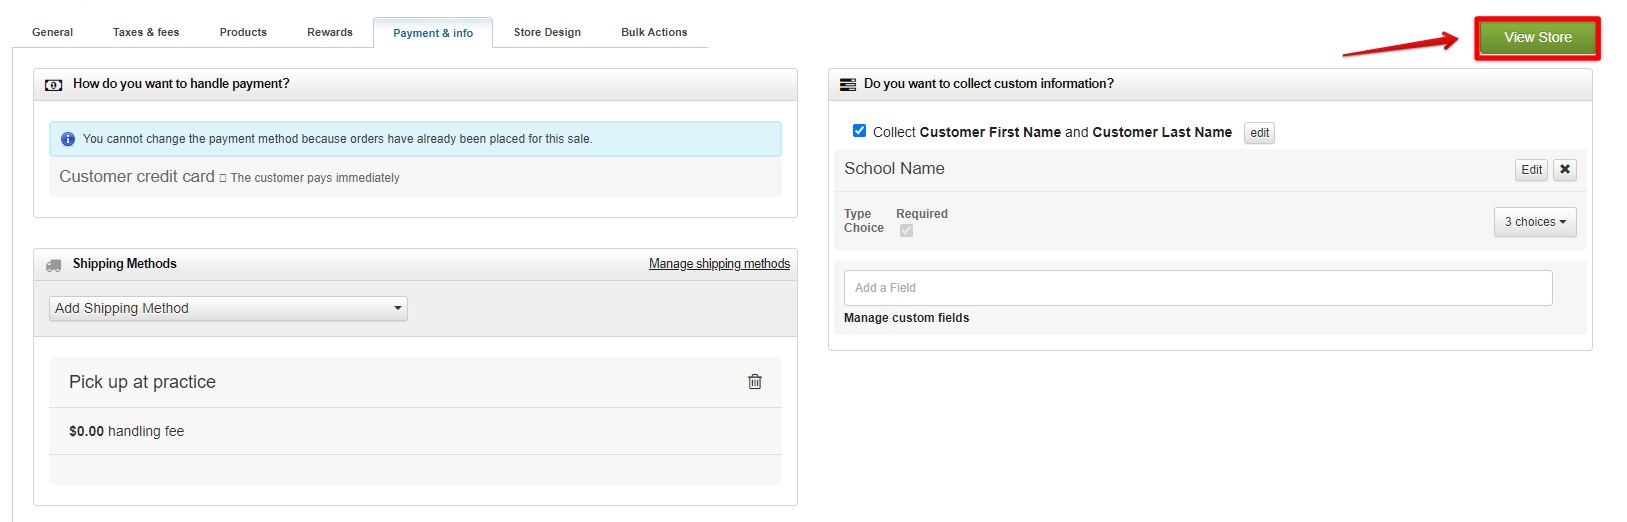Go to the Products tab
The height and width of the screenshot is (522, 1627).
coord(243,32)
